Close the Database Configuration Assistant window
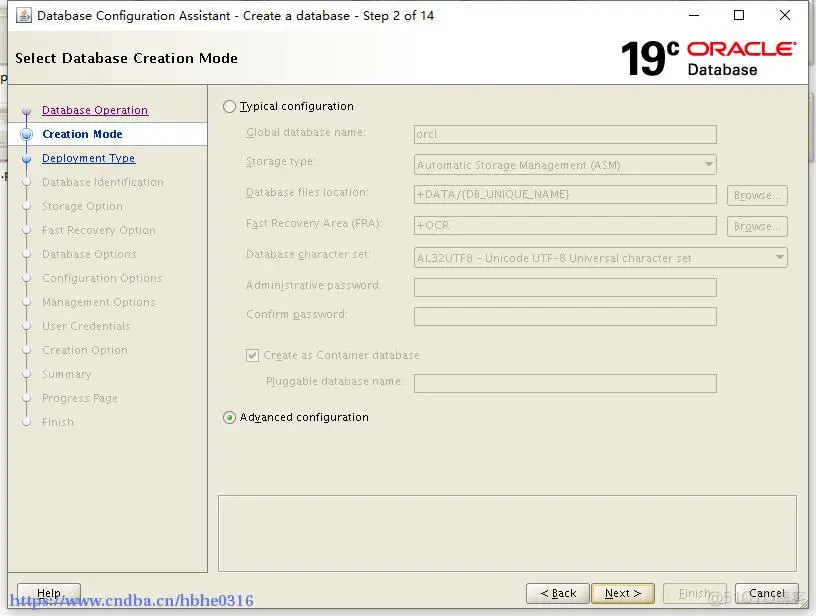The height and width of the screenshot is (616, 816). pos(785,16)
